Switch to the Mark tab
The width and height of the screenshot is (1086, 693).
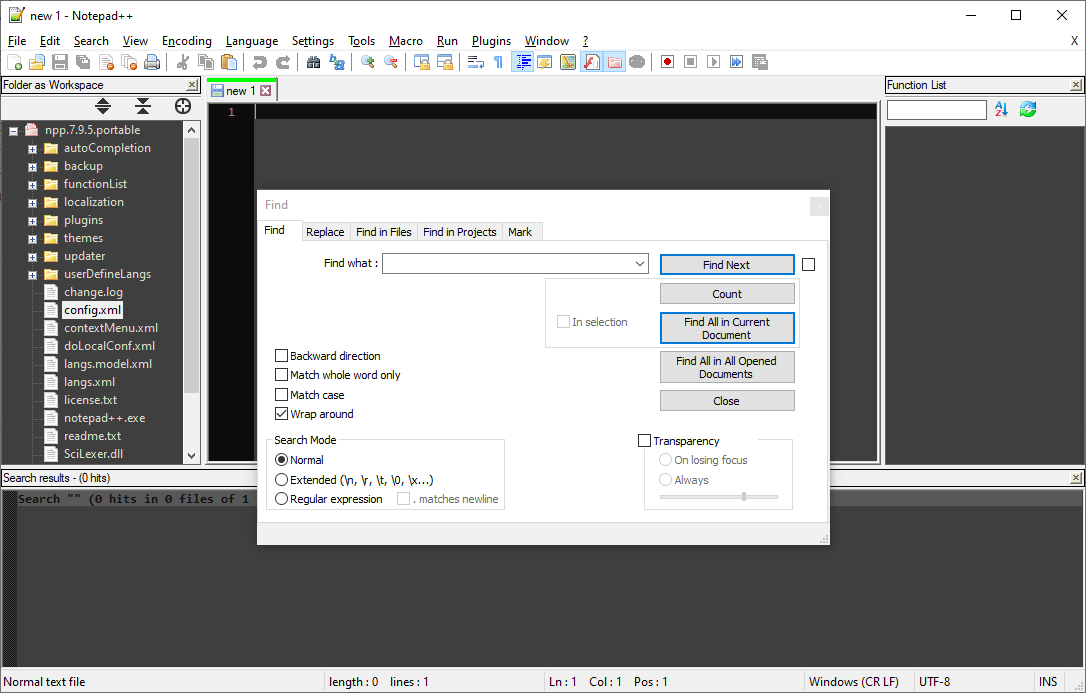tap(519, 232)
